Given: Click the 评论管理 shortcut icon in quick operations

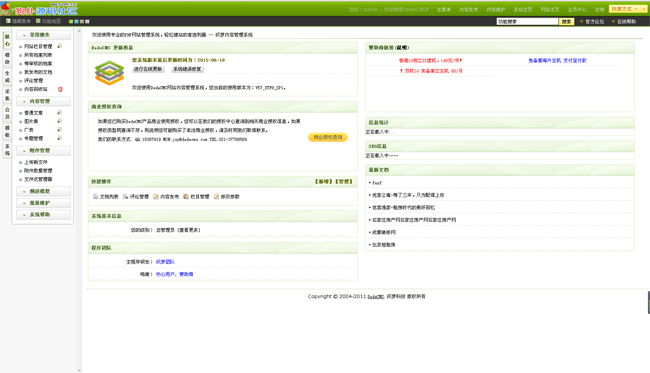Looking at the screenshot, I should tap(125, 196).
